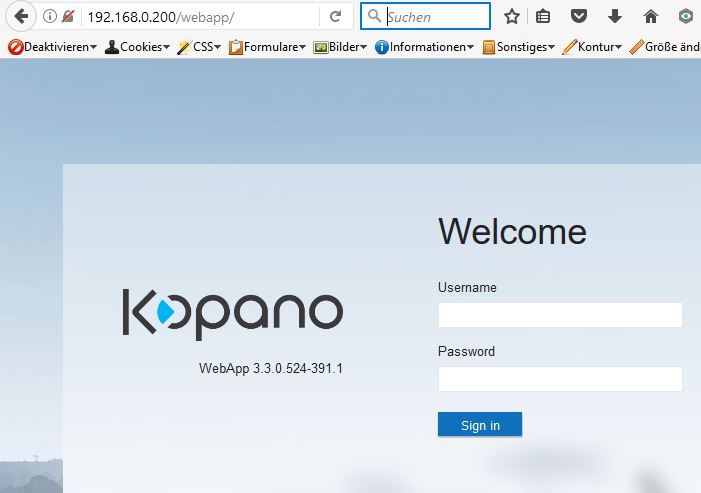
Task: Click the Sign in button
Action: click(x=480, y=424)
